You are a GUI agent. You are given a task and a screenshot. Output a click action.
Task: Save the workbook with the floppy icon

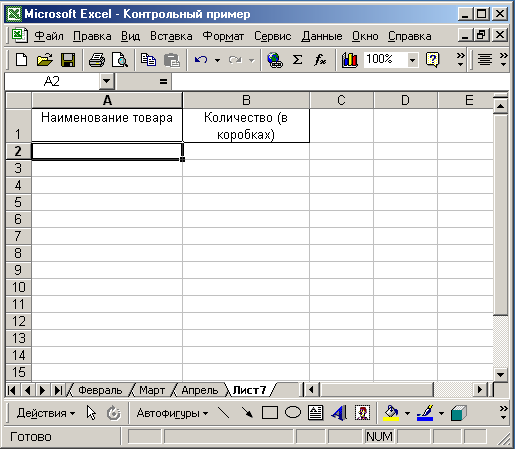[x=68, y=60]
